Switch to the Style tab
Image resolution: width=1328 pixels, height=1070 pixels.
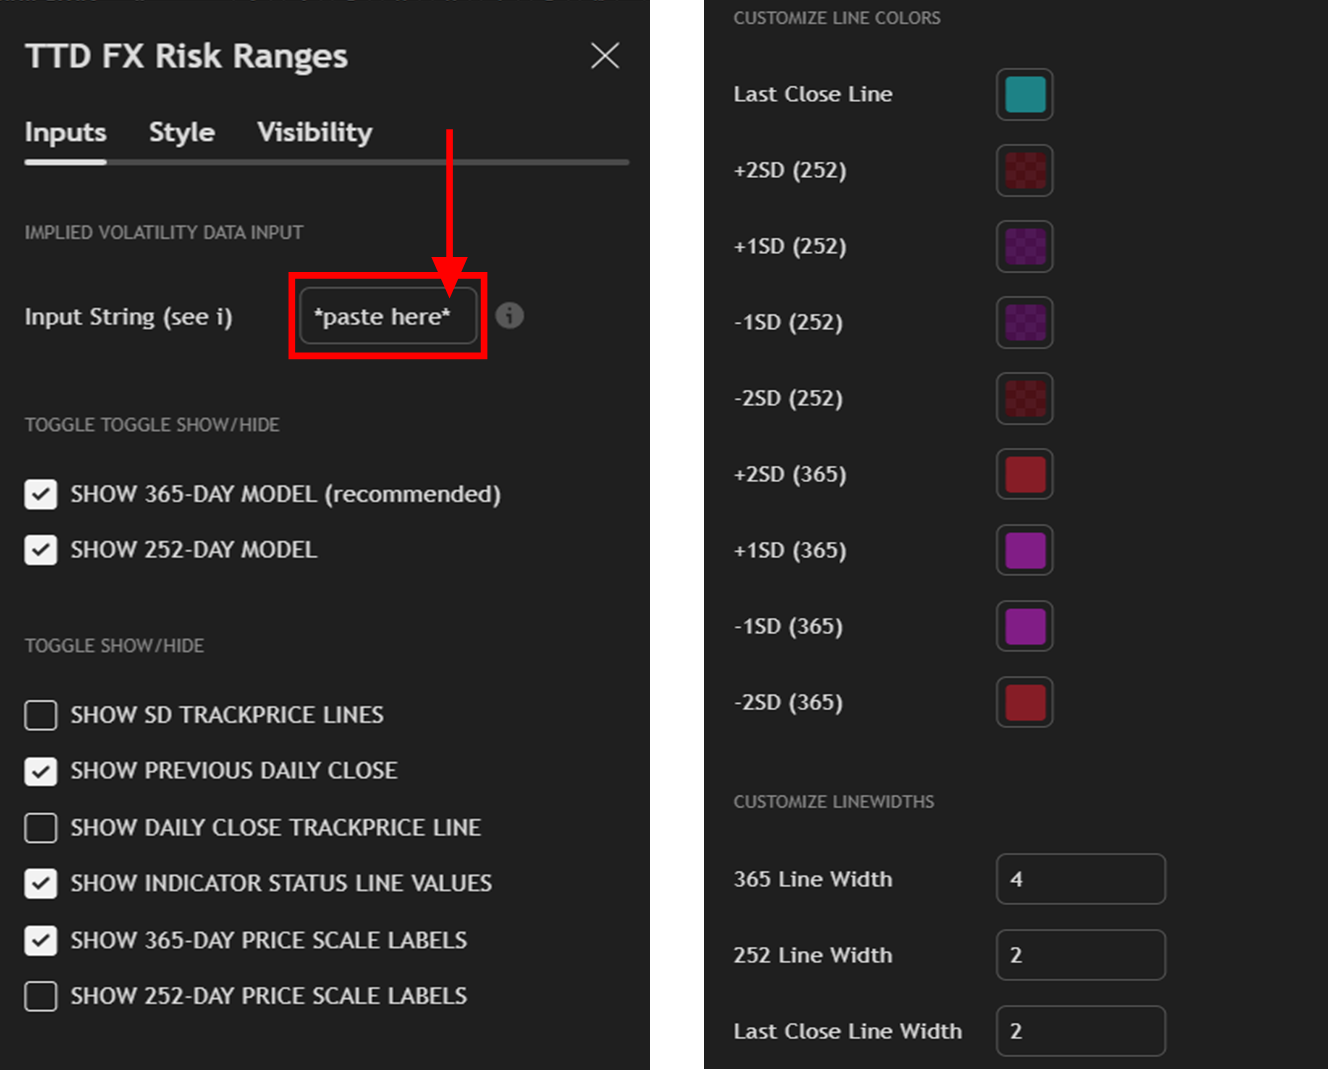pos(181,132)
